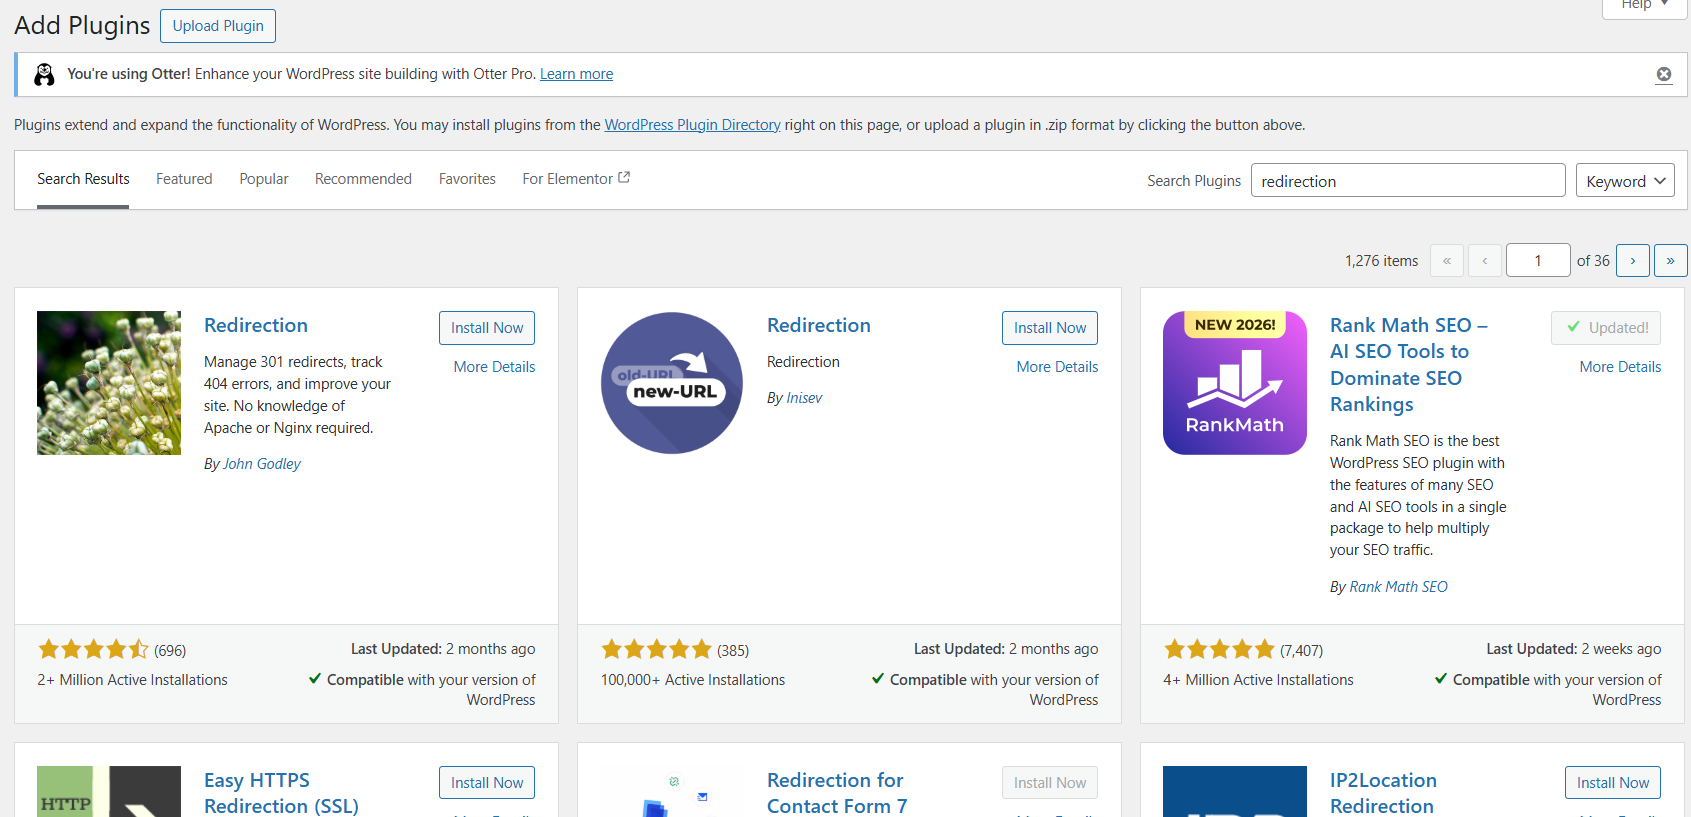
Task: Open IP2Location Redirection title link
Action: point(1383,793)
